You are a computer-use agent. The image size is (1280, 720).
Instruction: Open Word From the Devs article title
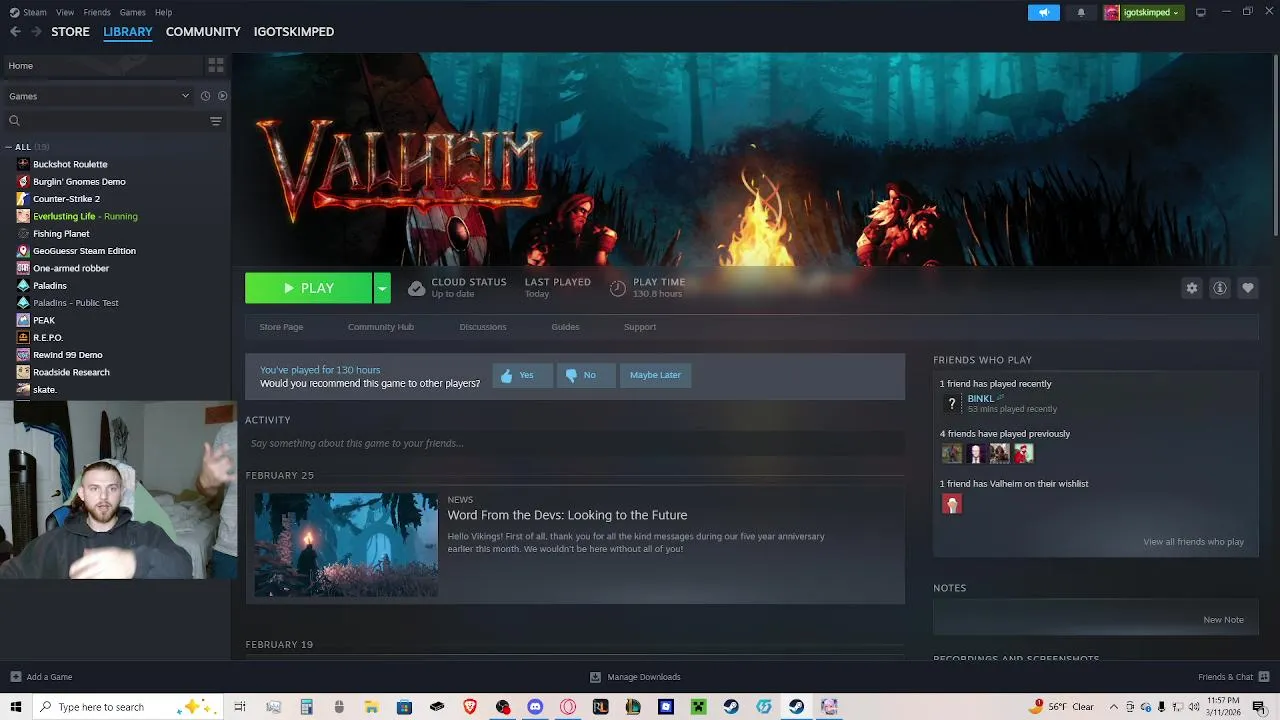pos(567,515)
